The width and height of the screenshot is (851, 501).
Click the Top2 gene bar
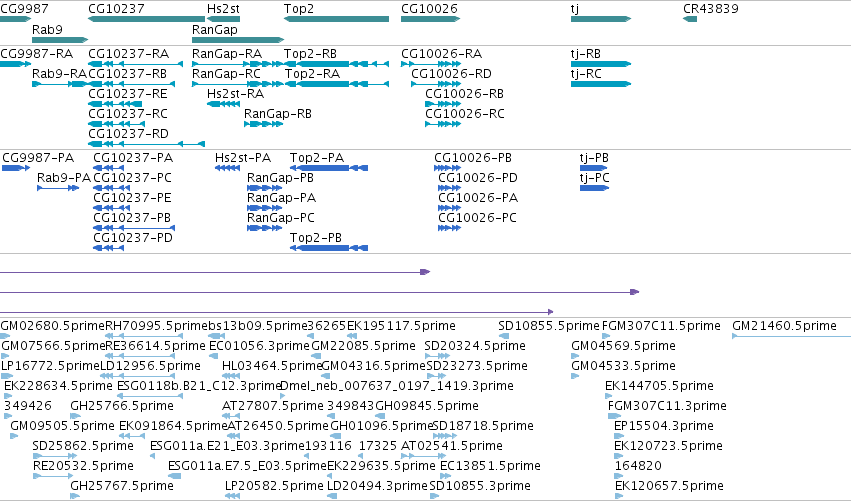pyautogui.click(x=336, y=19)
